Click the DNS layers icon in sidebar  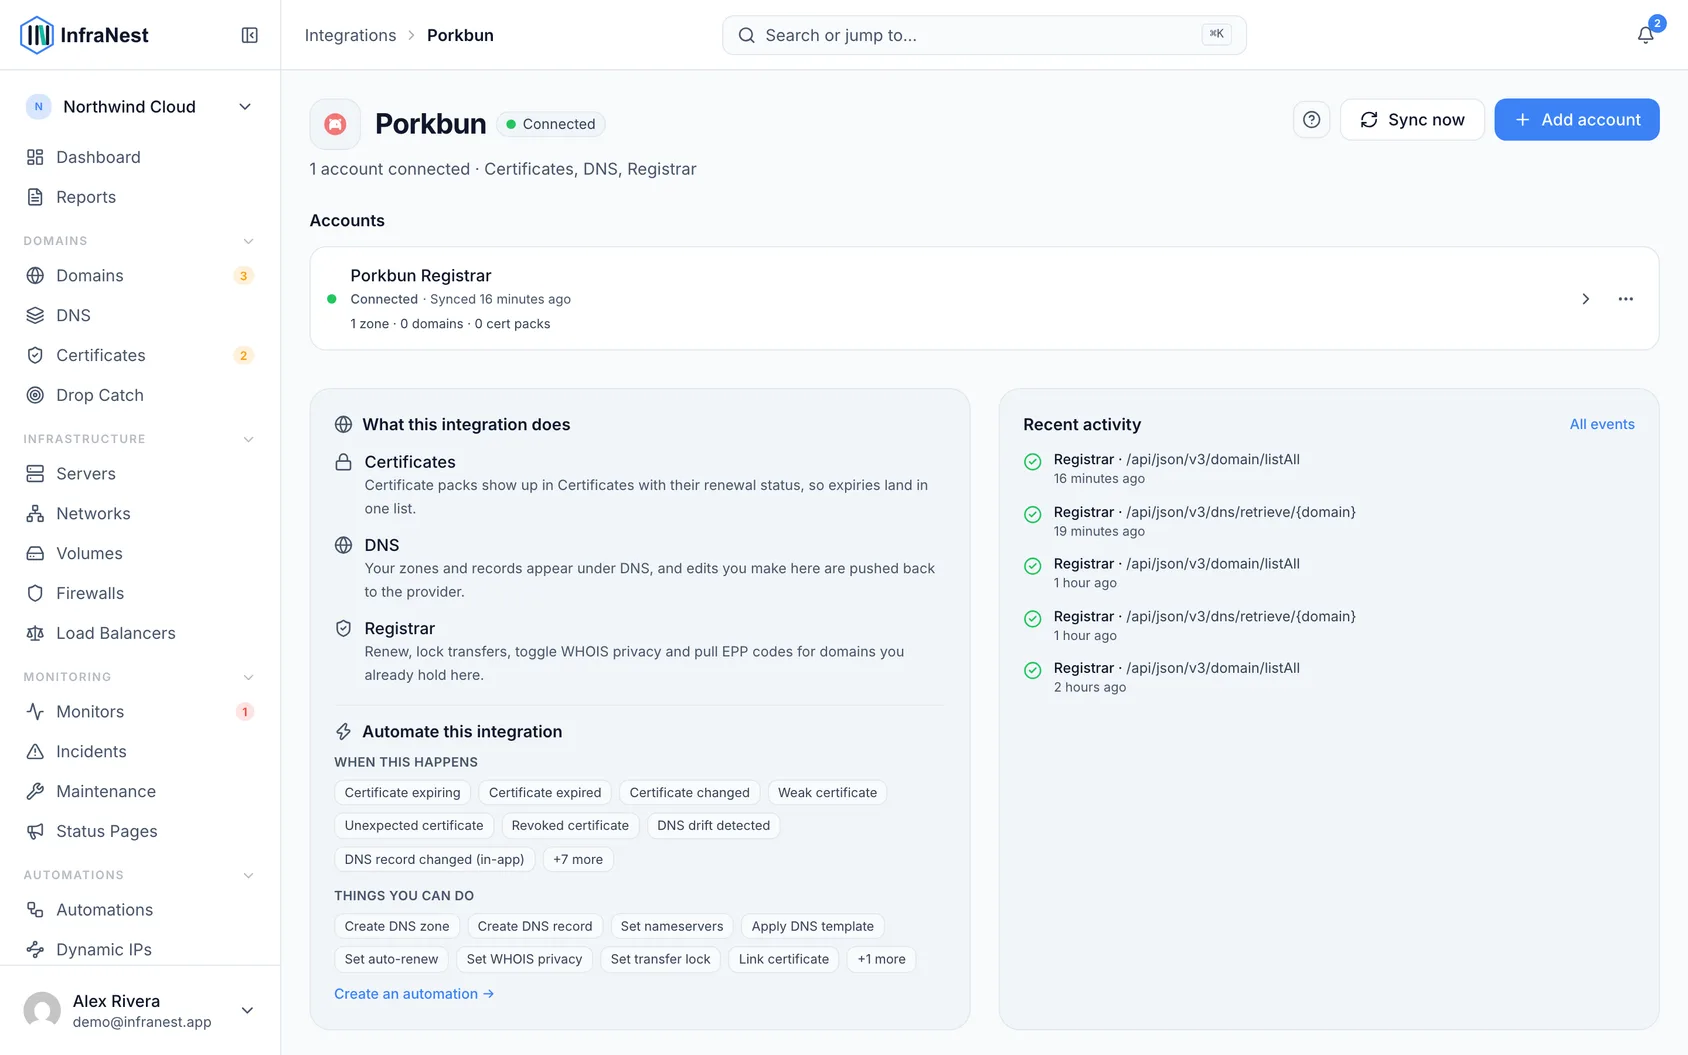tap(35, 316)
